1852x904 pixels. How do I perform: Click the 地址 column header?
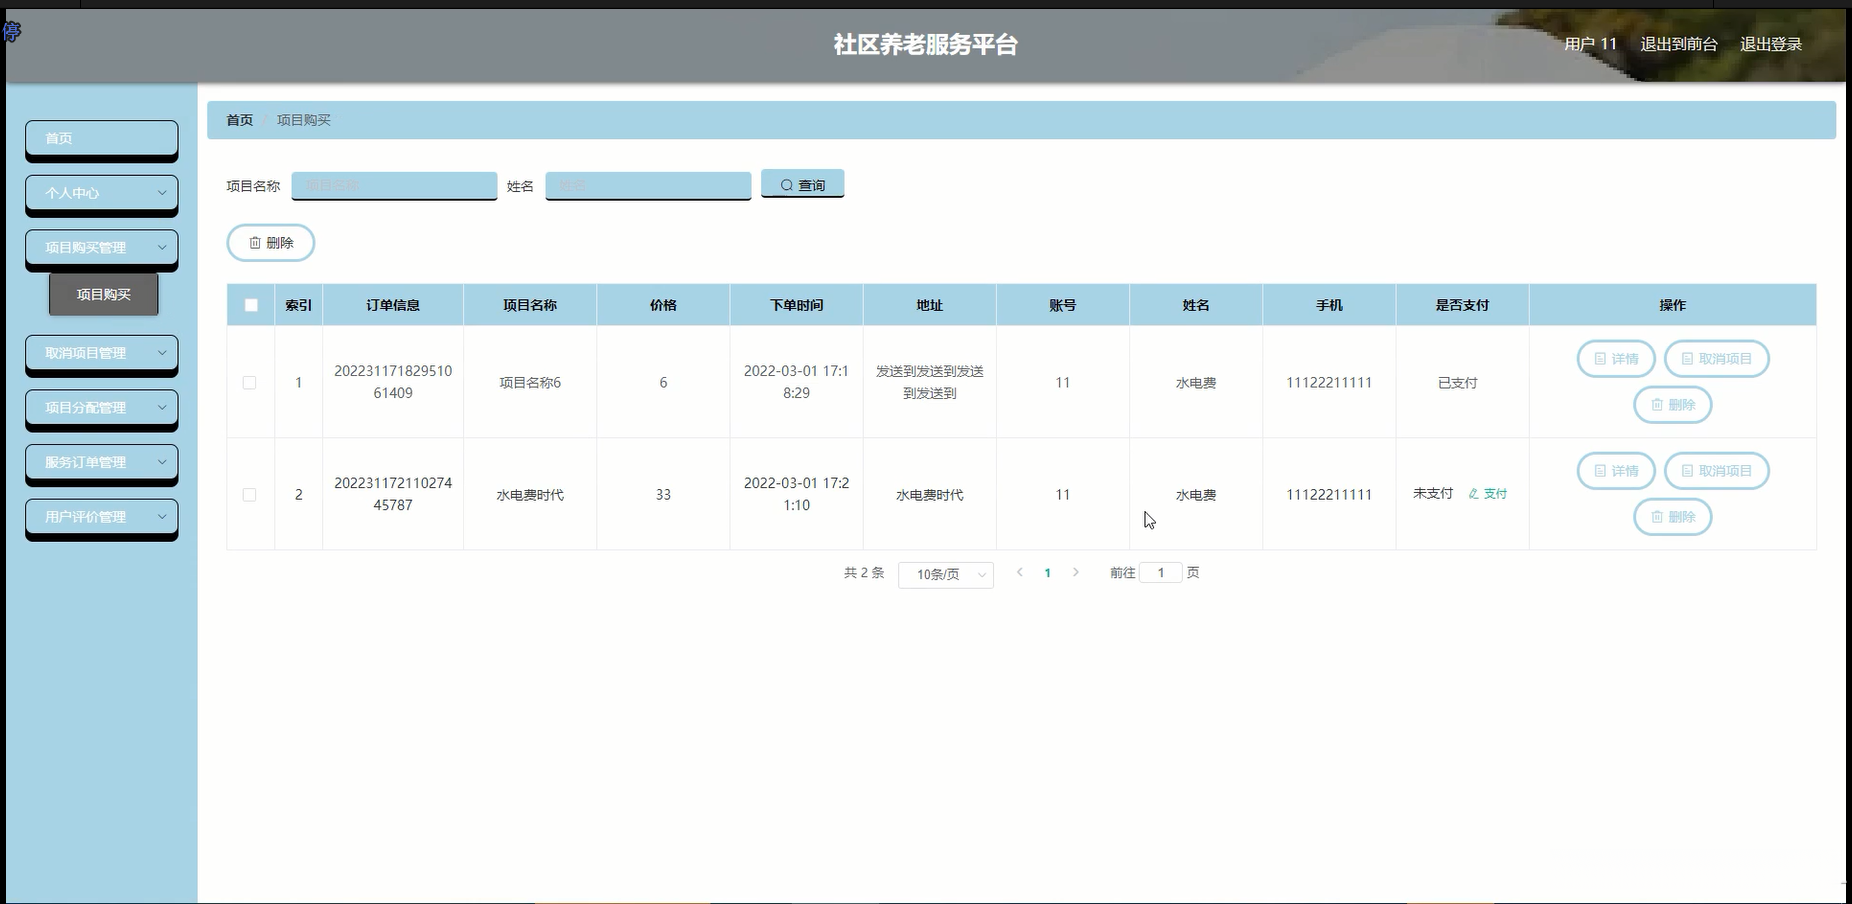pyautogui.click(x=930, y=305)
